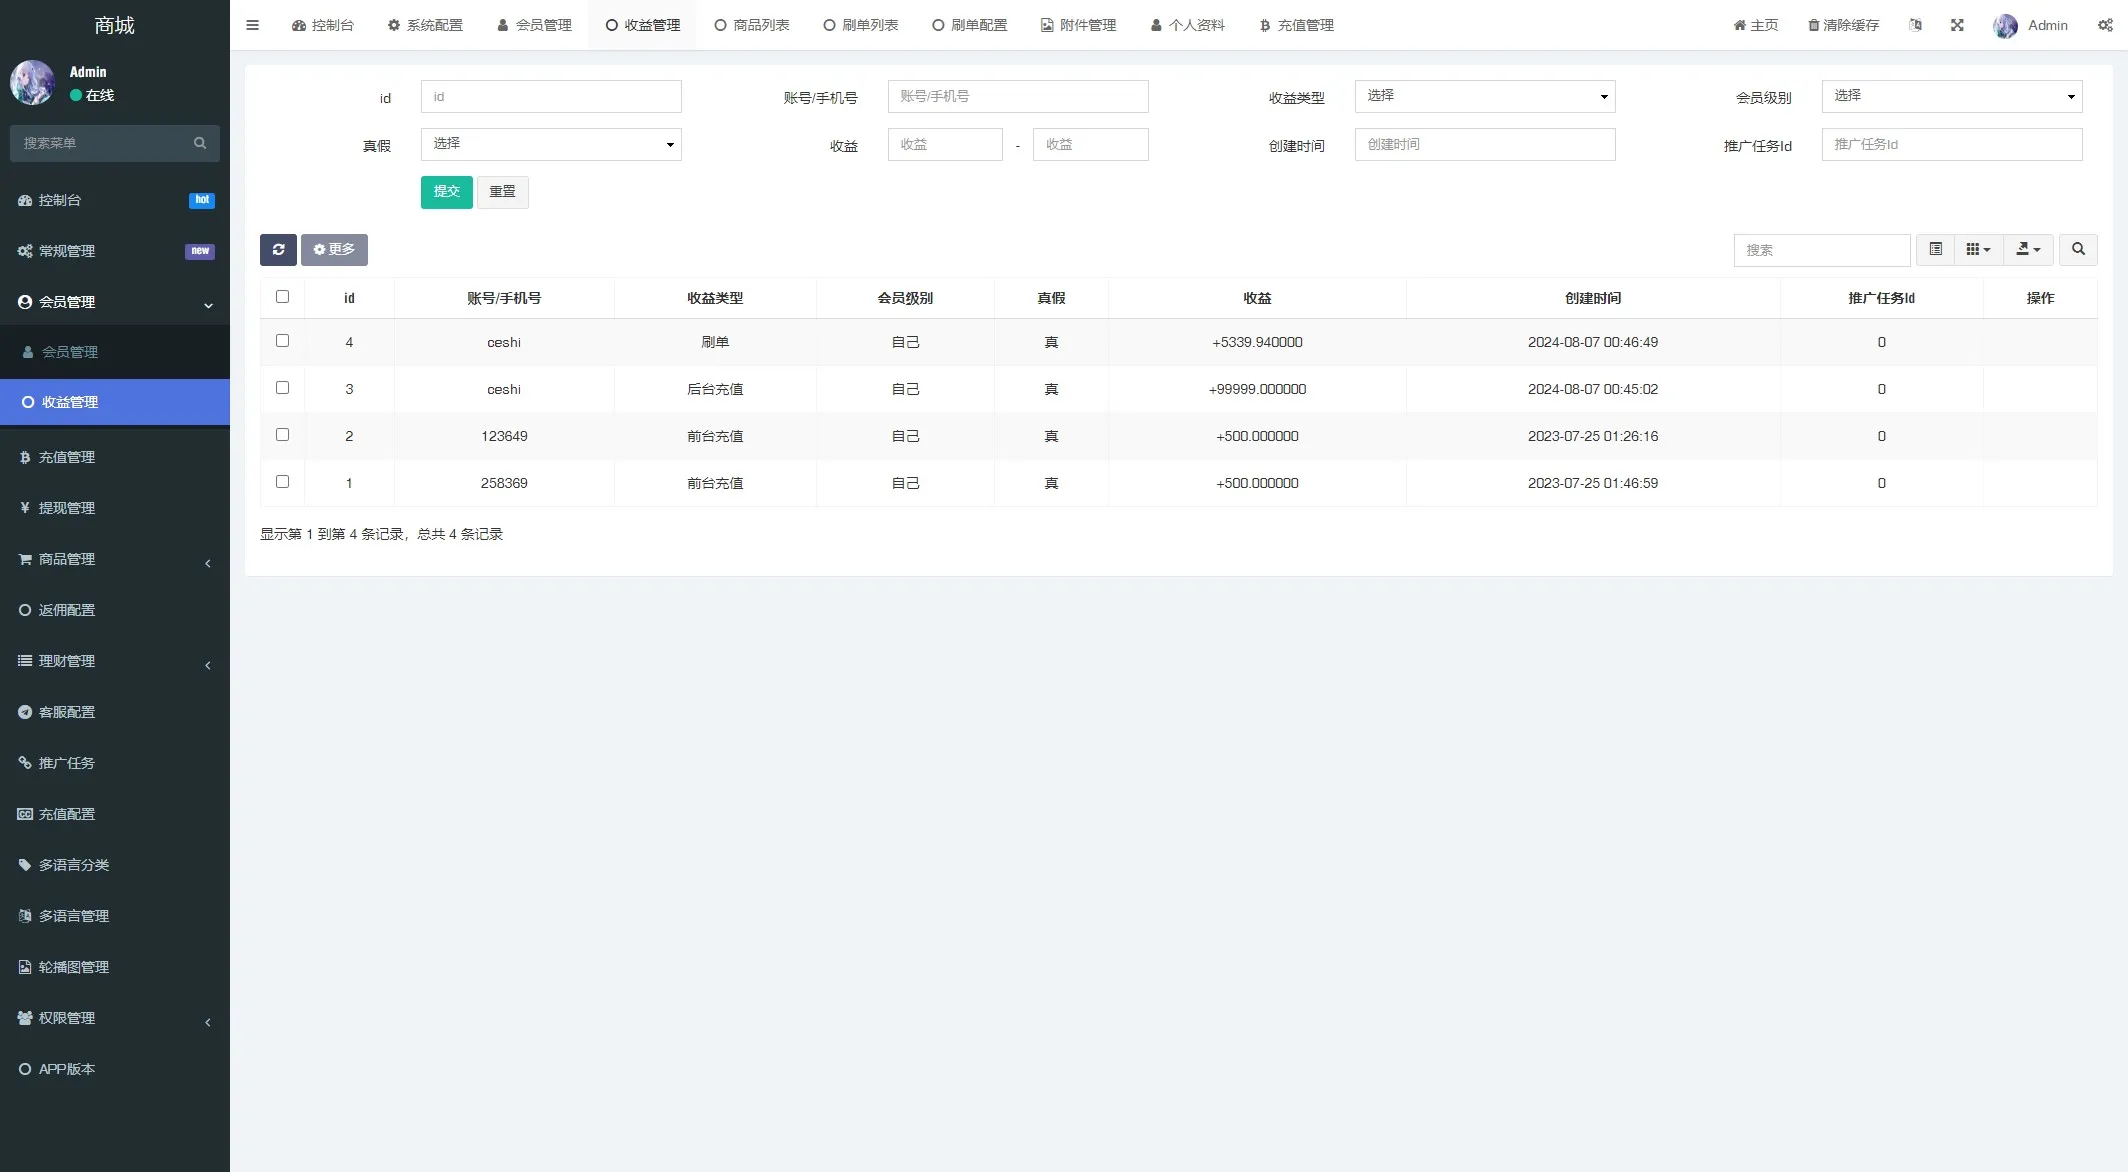Click the magnifier search toggle button
This screenshot has height=1172, width=2128.
tap(2078, 249)
